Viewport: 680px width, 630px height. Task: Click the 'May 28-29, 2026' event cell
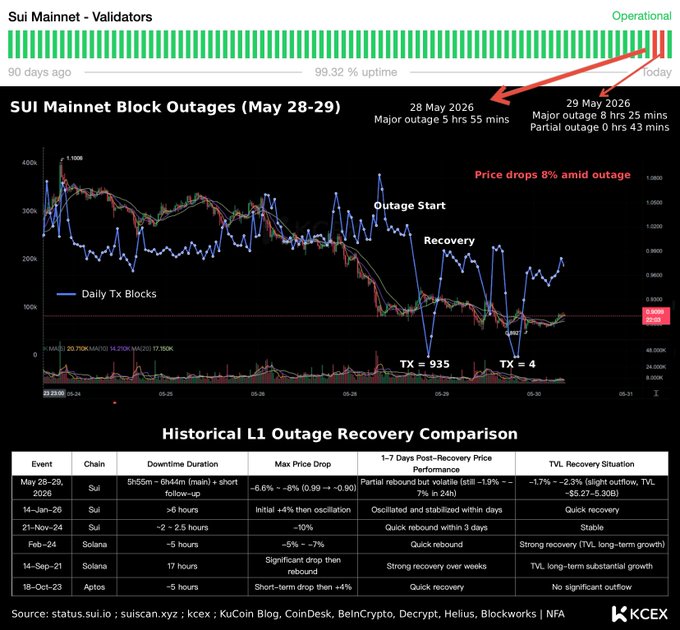click(x=42, y=487)
